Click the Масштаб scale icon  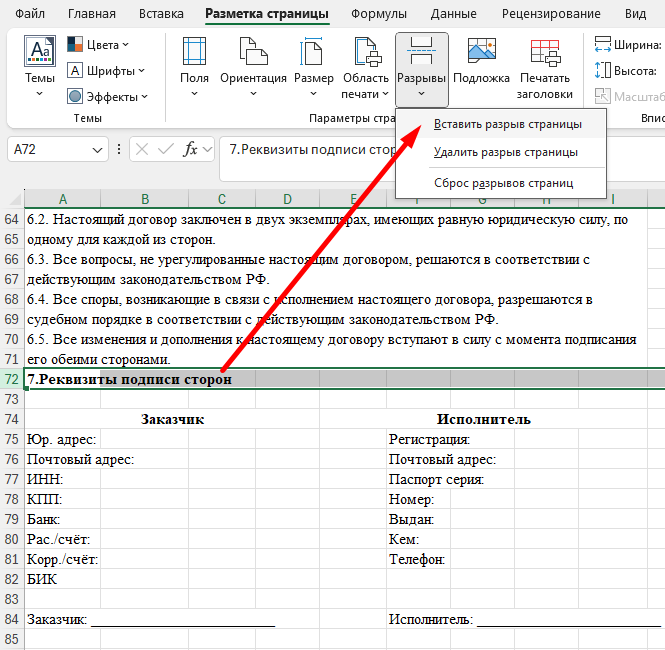(x=602, y=96)
